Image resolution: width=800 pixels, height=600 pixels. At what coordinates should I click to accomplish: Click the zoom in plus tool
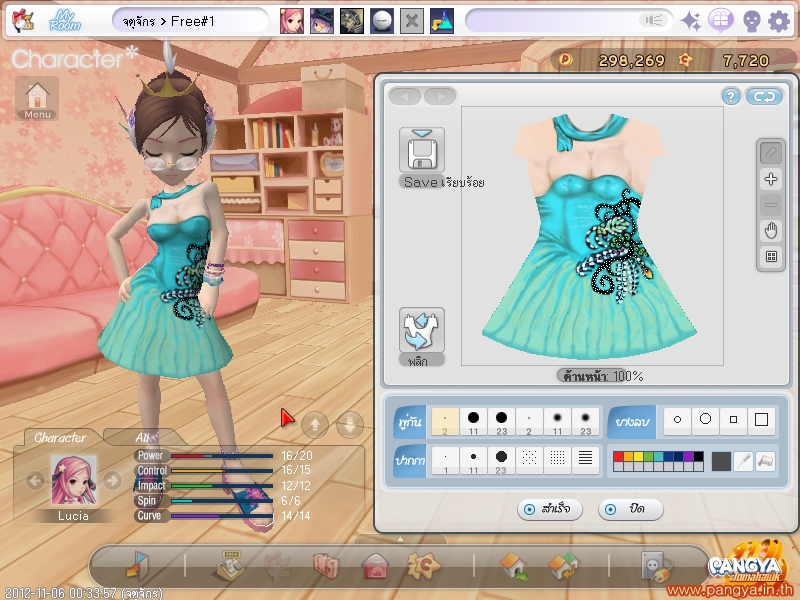pos(771,179)
